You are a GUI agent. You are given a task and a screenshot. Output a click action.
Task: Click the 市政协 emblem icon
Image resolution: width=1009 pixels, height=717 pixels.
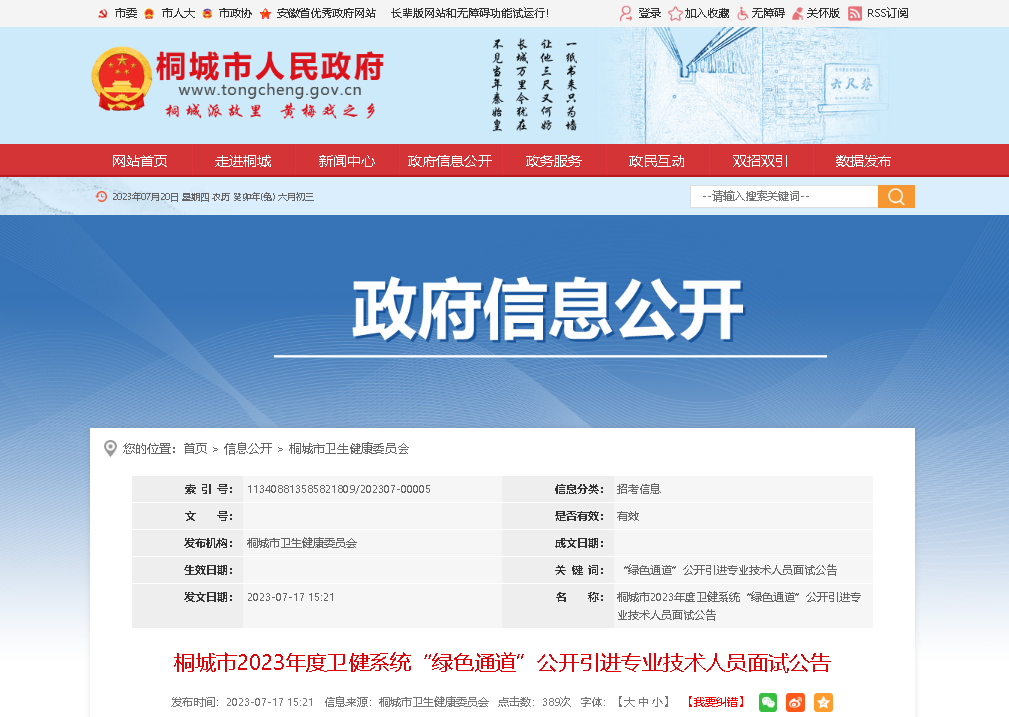tap(207, 14)
